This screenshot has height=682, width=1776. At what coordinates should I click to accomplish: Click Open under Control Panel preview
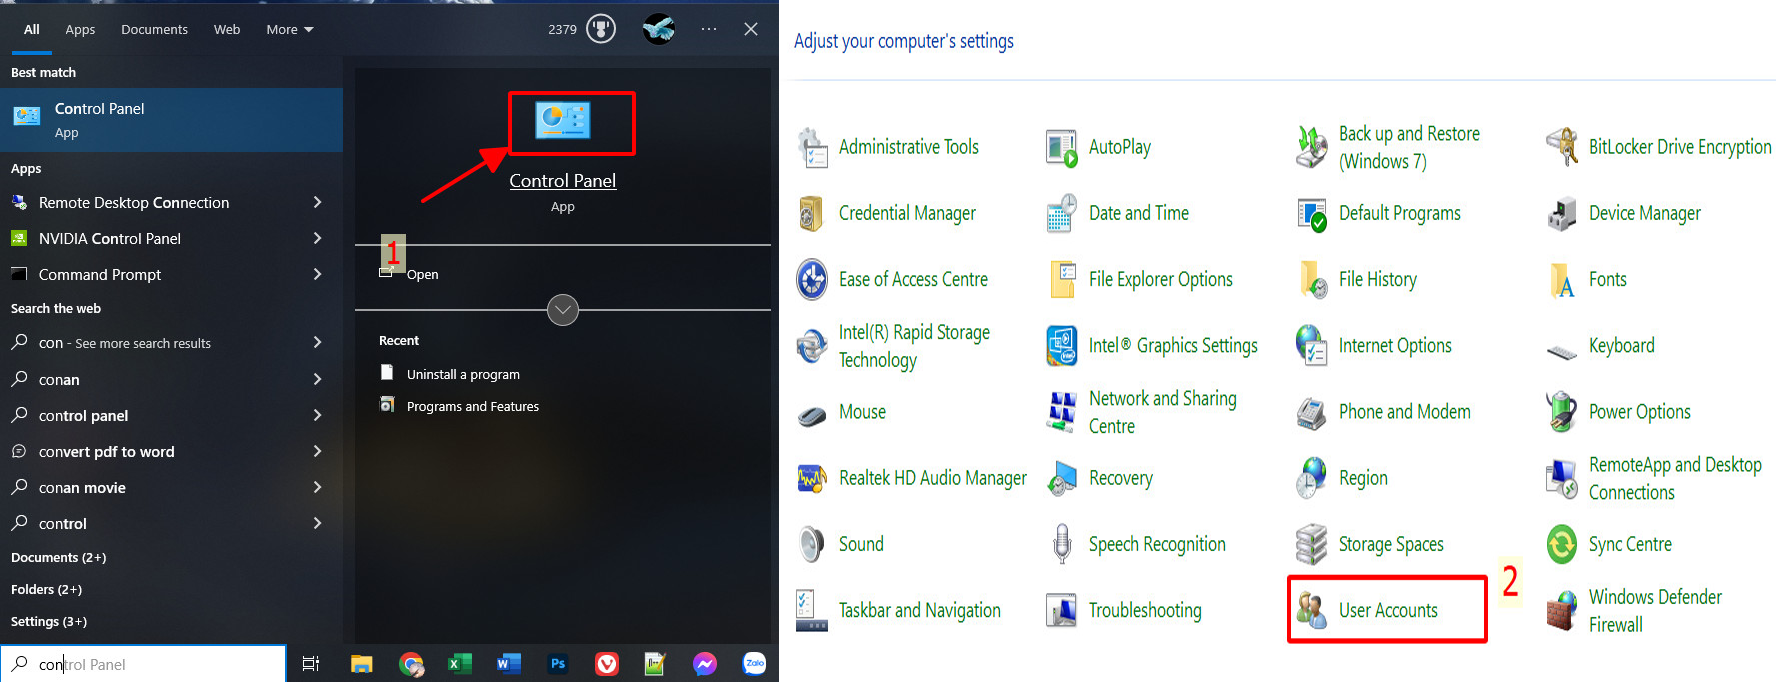(x=422, y=274)
